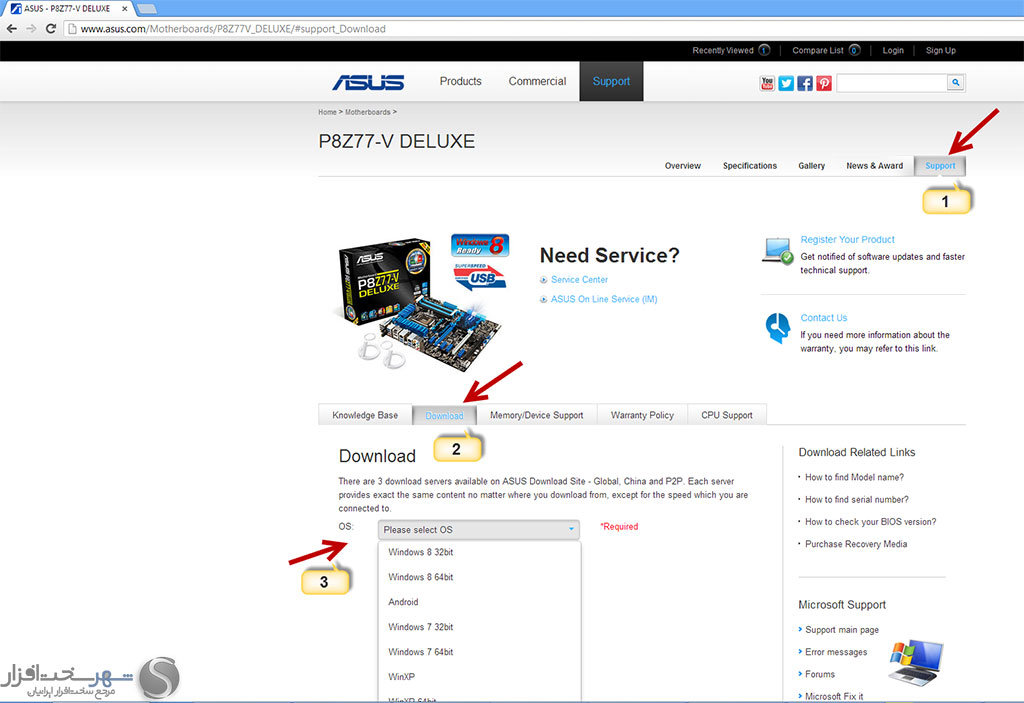Open the ASUS Facebook icon
1024x703 pixels.
tap(805, 83)
